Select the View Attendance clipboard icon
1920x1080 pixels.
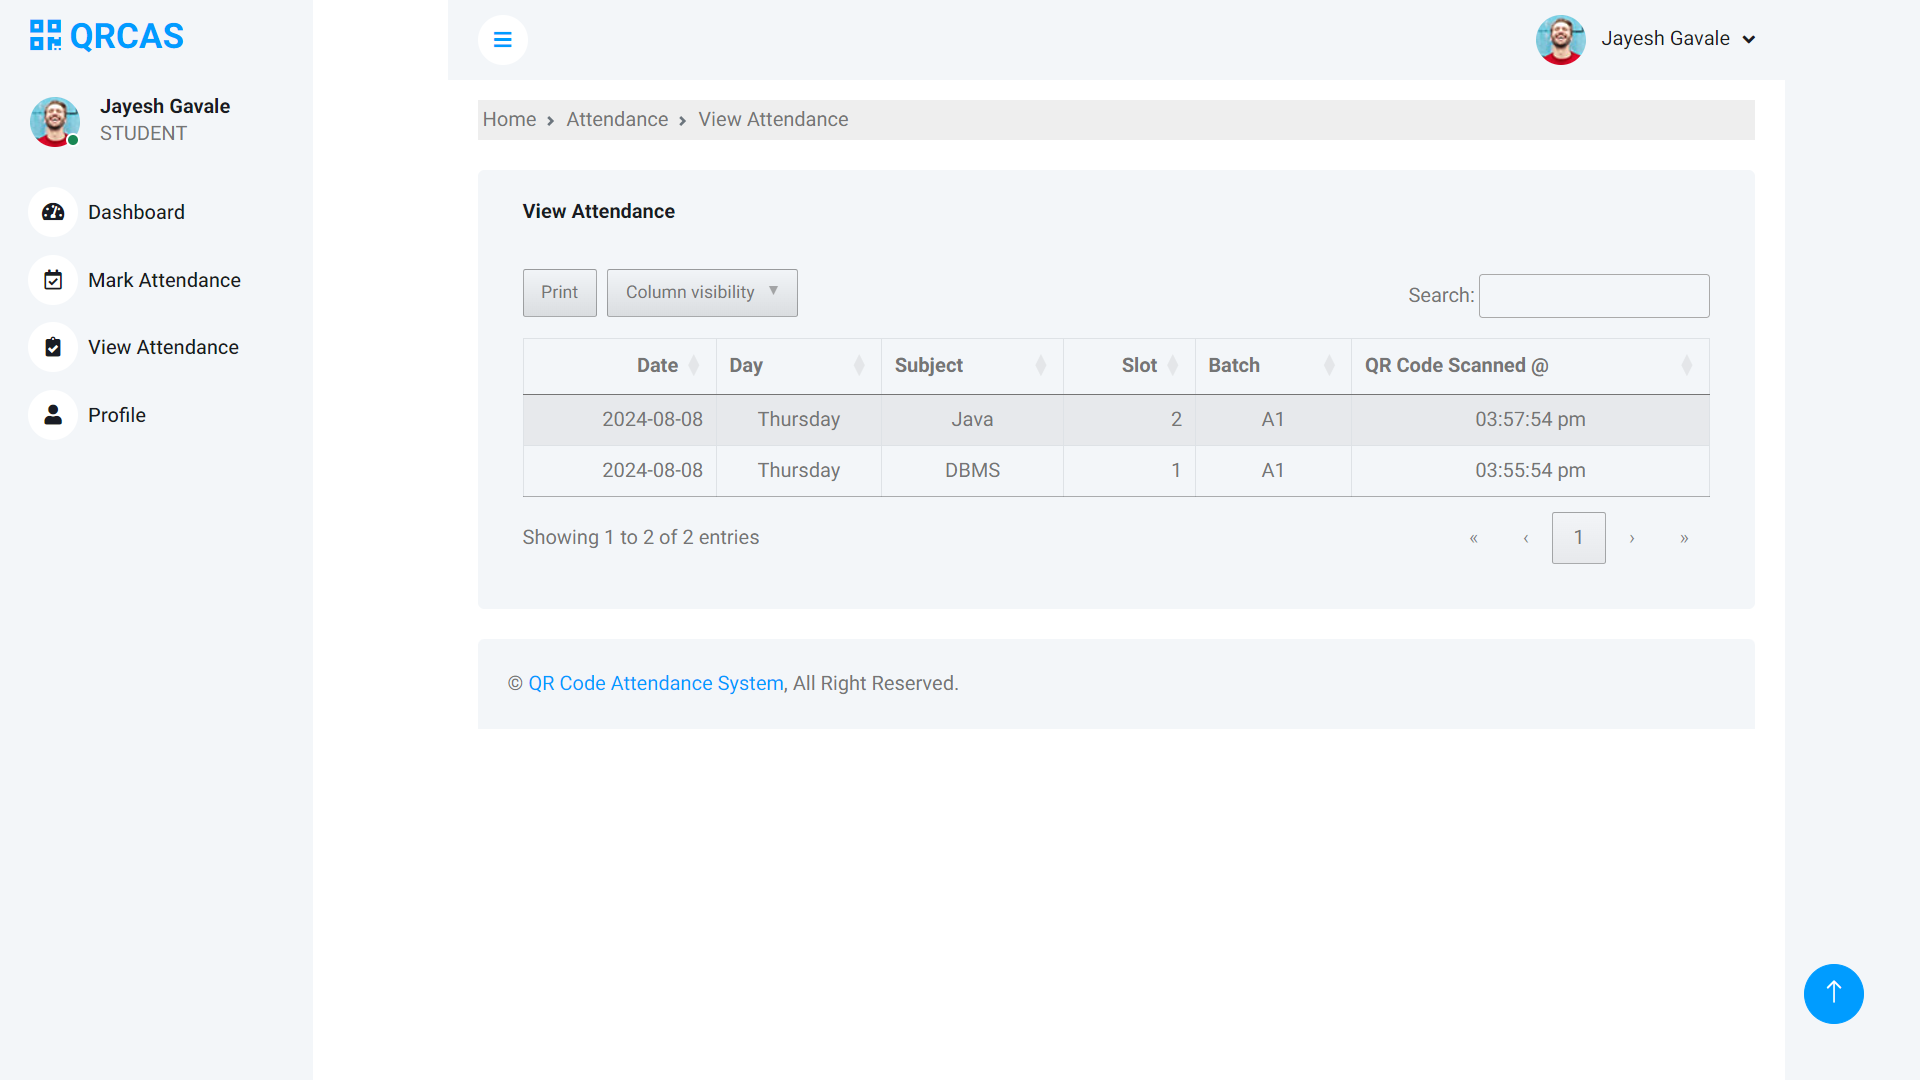[52, 347]
